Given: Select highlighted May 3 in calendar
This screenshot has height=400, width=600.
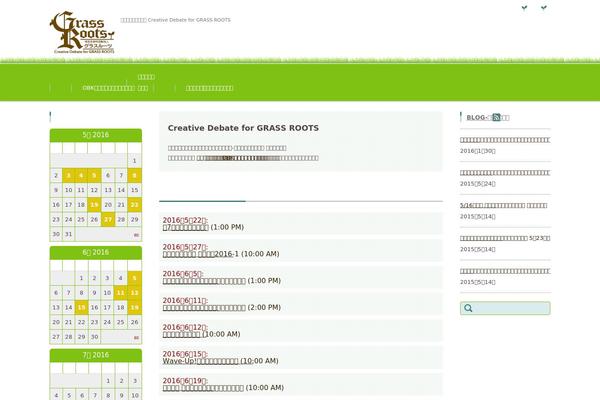Looking at the screenshot, I should 68,175.
